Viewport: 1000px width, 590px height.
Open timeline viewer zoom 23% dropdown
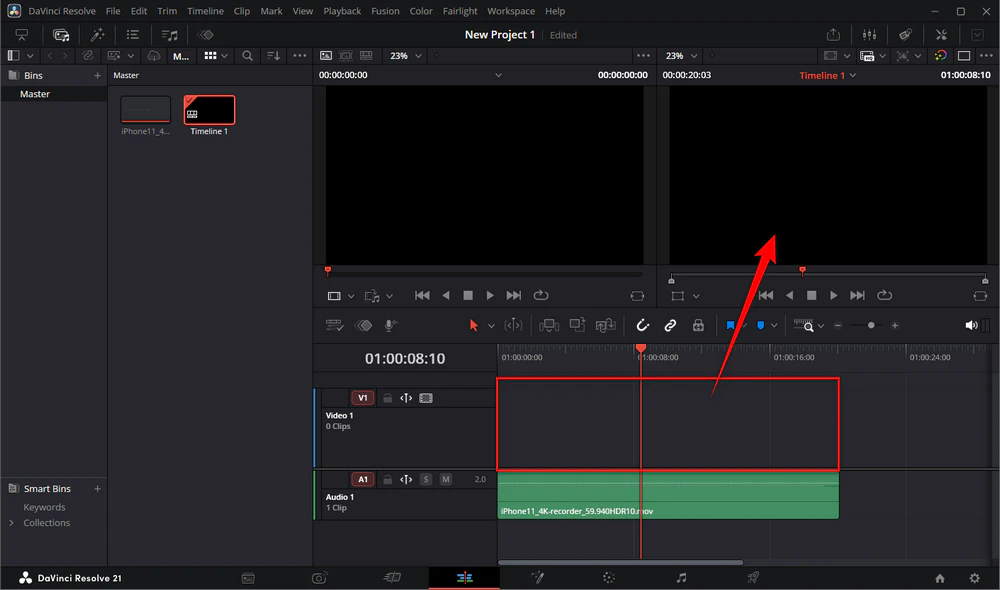coord(681,56)
